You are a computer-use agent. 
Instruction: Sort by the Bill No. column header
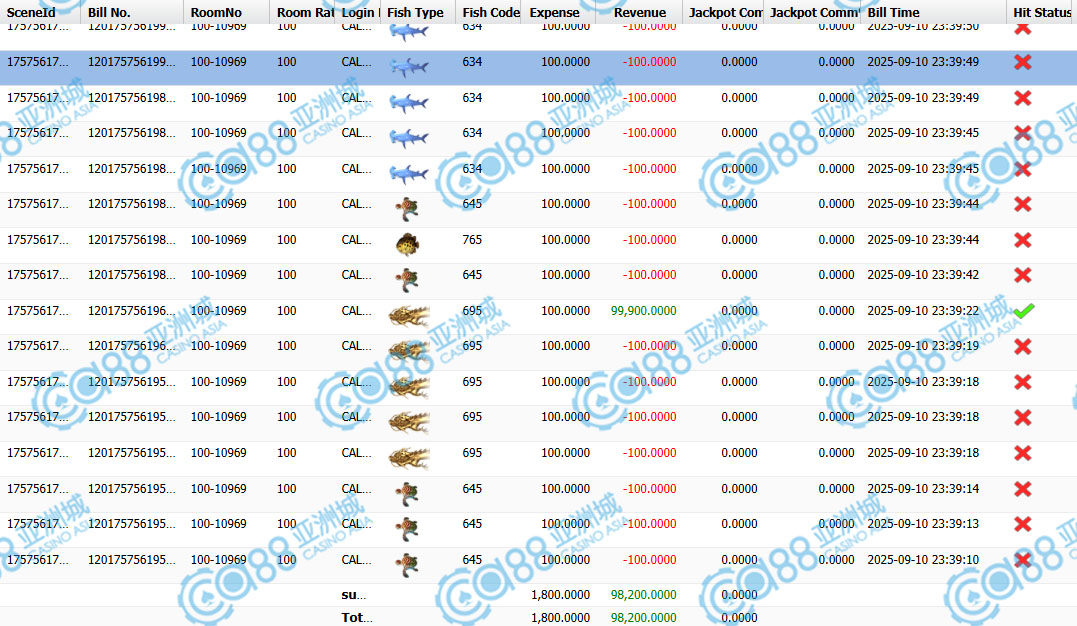pos(109,13)
